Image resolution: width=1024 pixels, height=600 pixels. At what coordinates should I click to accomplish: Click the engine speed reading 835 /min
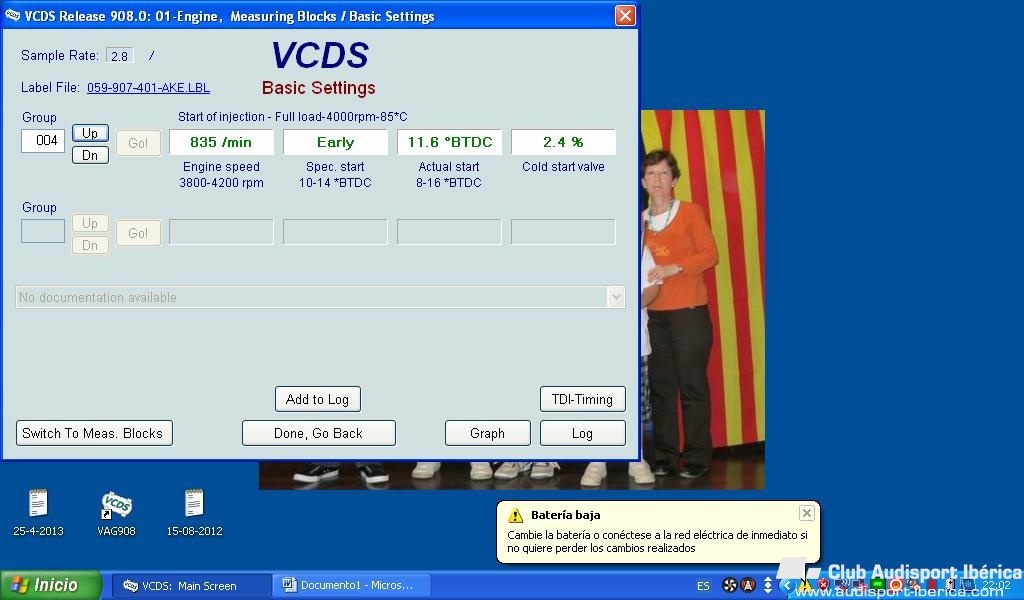221,142
